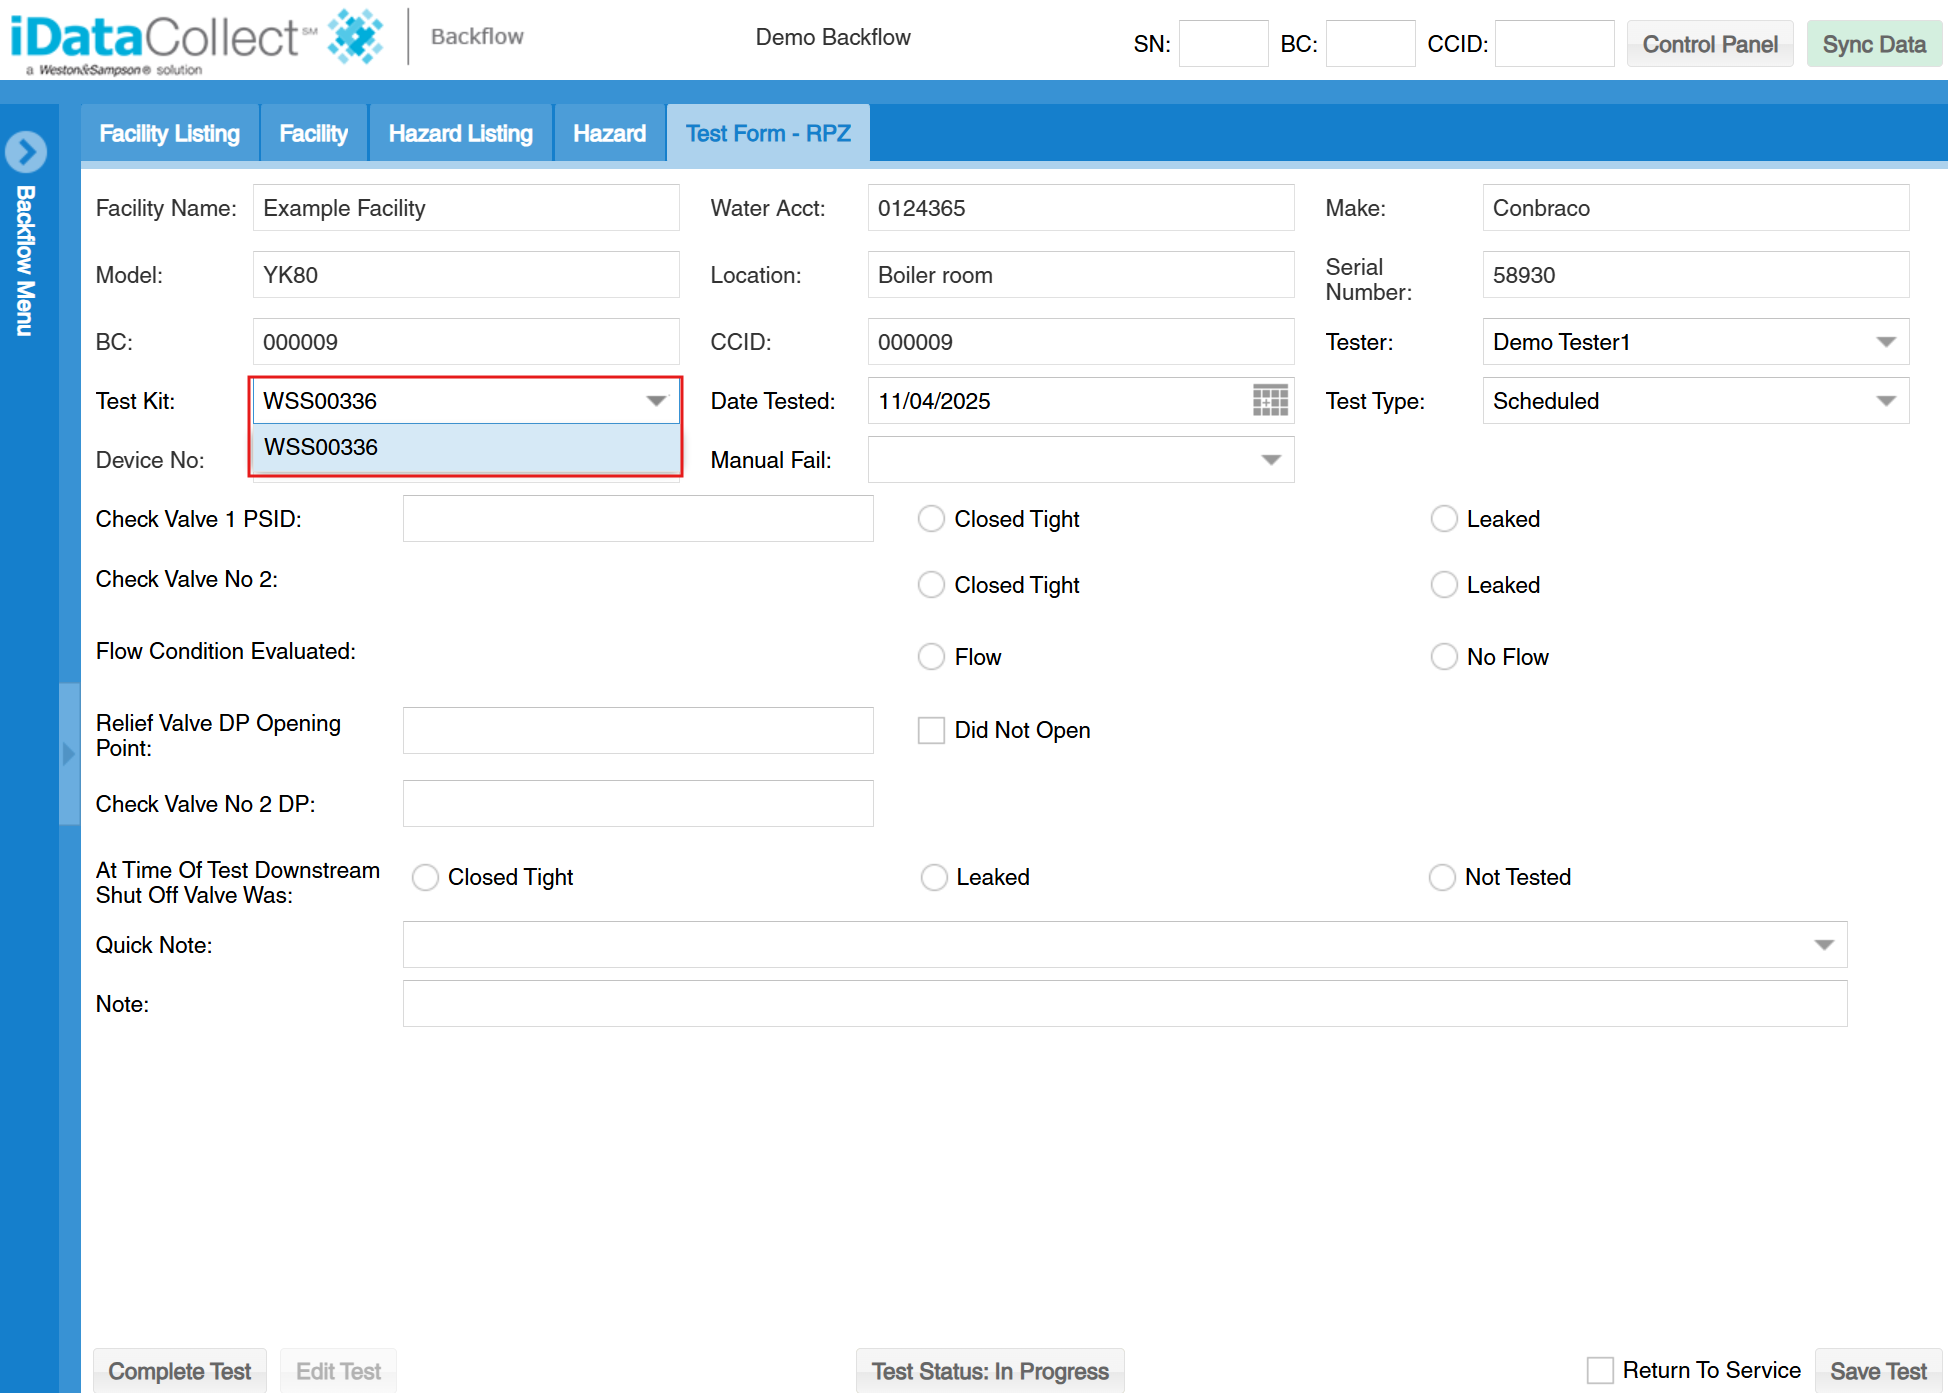Enable Return To Service
Viewport: 1948px width, 1393px height.
point(1601,1369)
